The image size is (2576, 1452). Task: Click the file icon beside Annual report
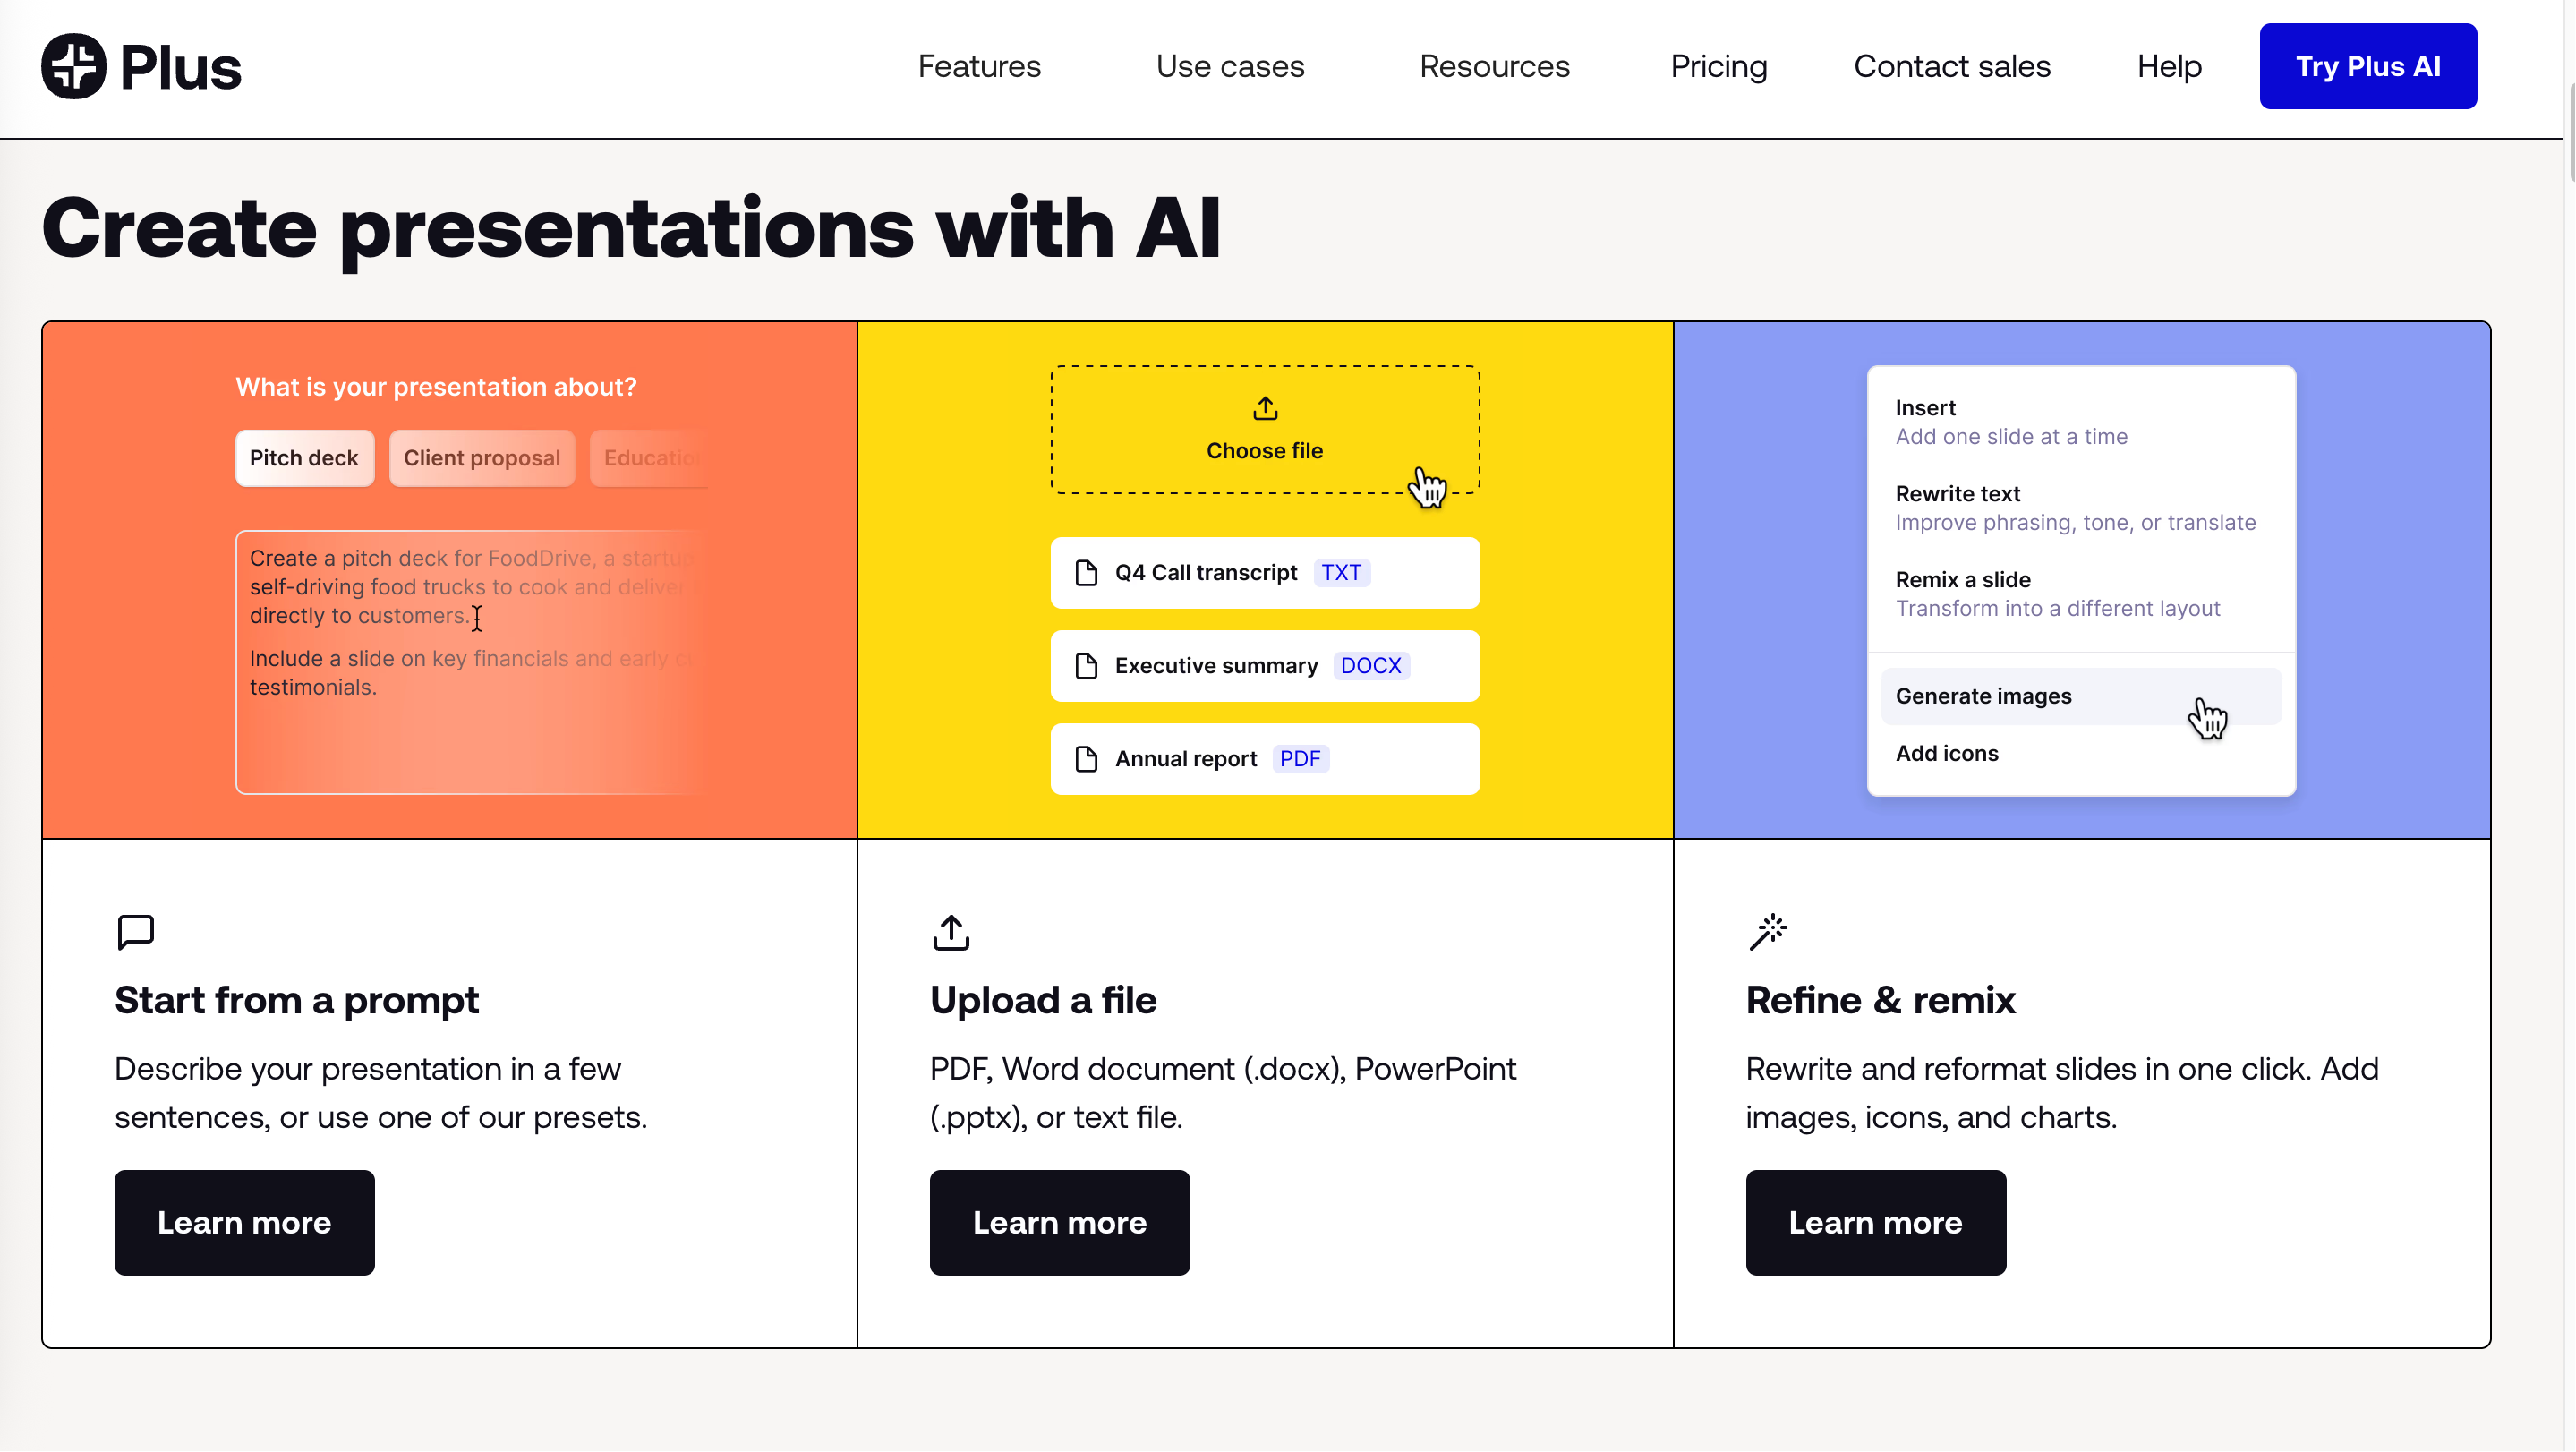coord(1086,759)
